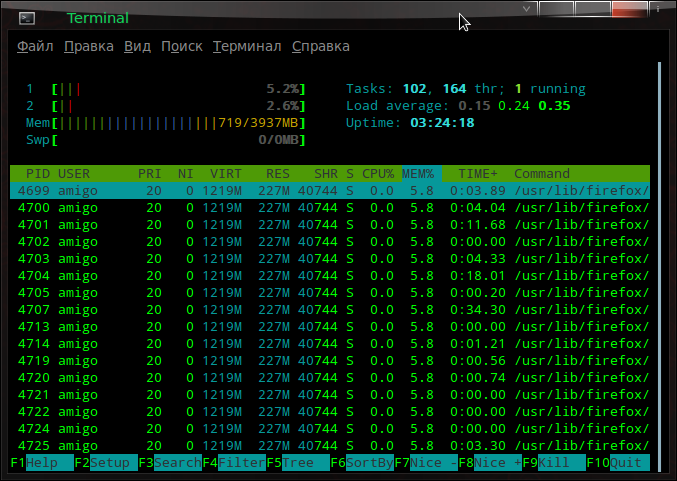Sort by RES column header
The height and width of the screenshot is (481, 677).
click(278, 174)
